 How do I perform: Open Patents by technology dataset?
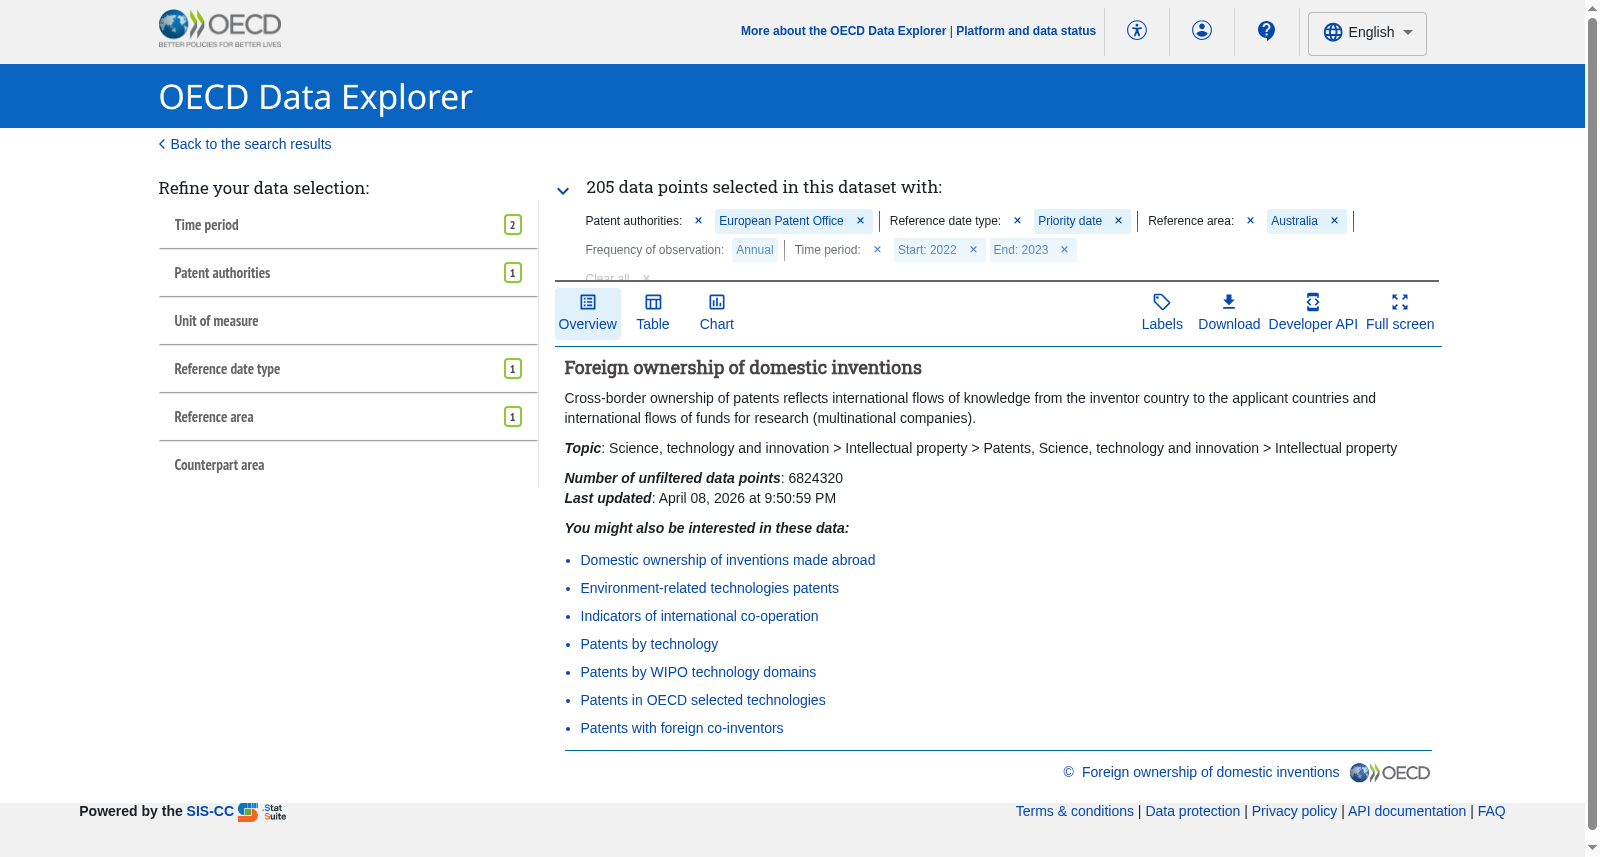(650, 644)
